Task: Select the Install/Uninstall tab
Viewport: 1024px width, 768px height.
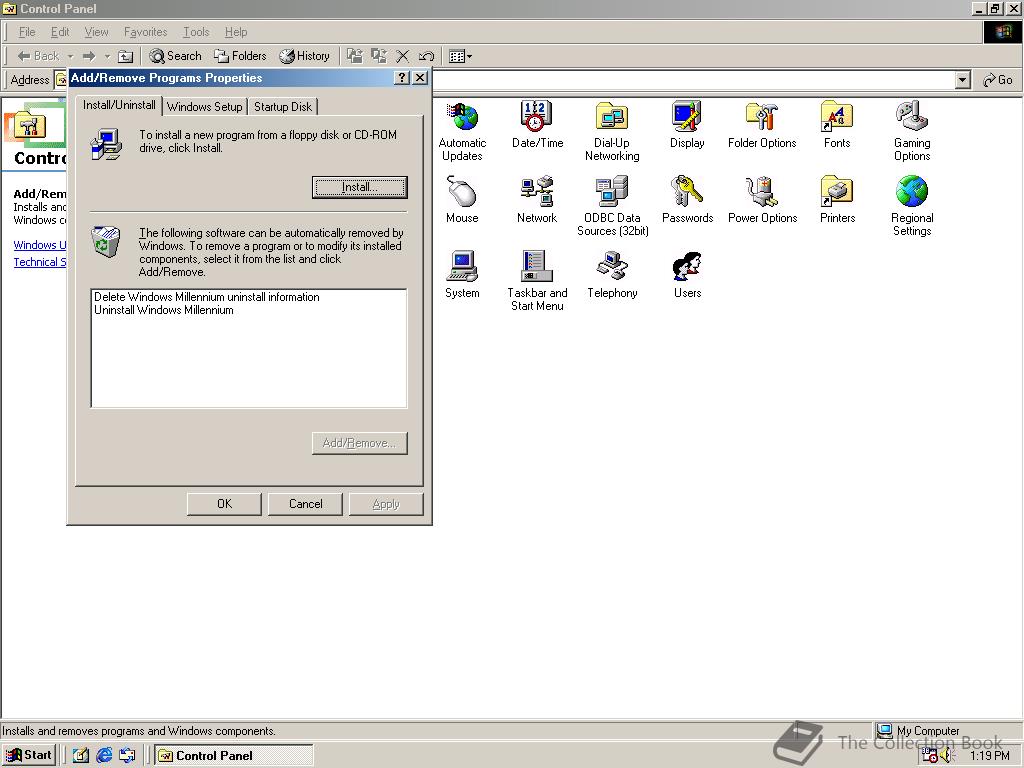Action: point(119,104)
